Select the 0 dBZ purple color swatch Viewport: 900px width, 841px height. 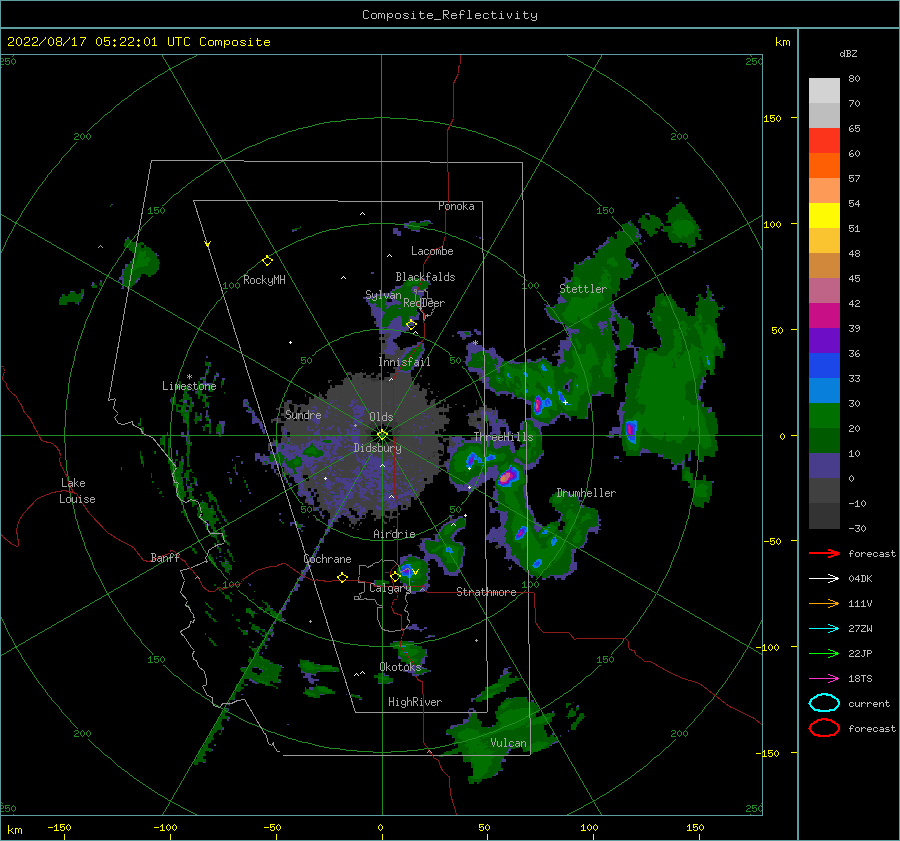(824, 465)
